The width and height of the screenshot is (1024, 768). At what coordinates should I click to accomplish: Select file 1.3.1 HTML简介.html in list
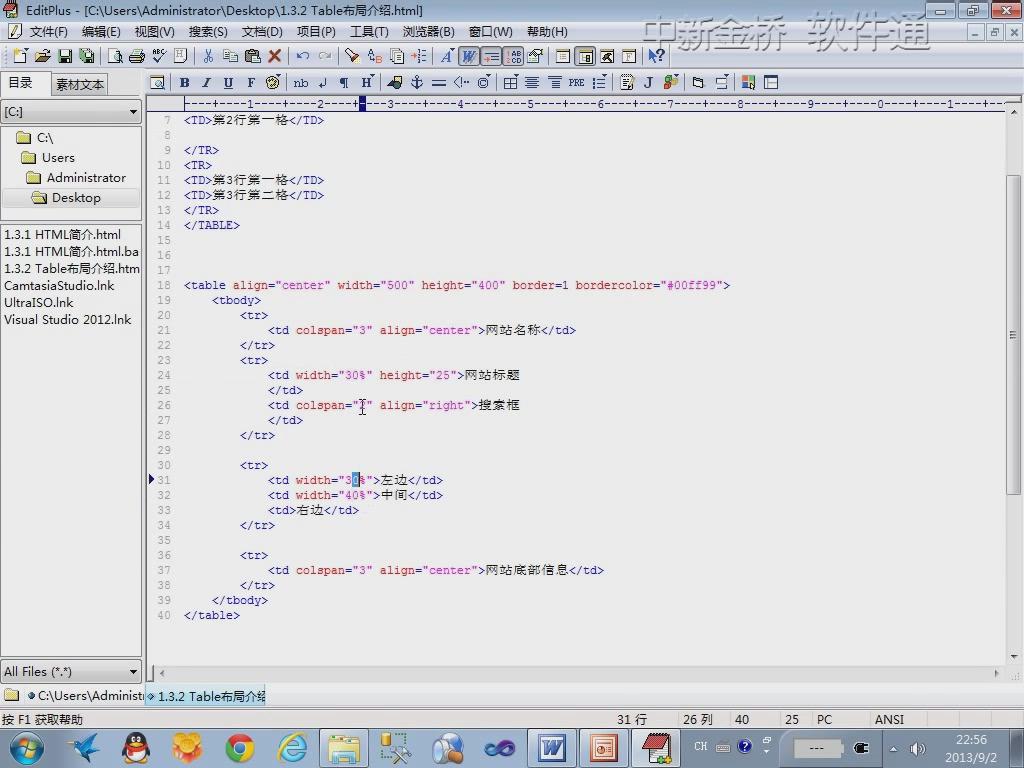coord(62,234)
